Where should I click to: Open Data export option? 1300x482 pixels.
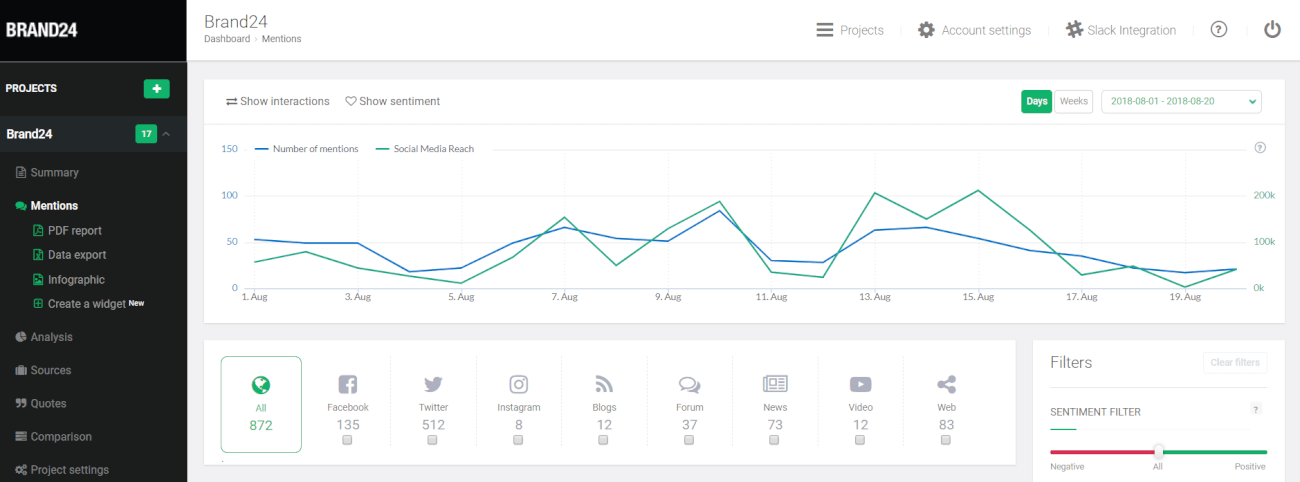pos(77,255)
